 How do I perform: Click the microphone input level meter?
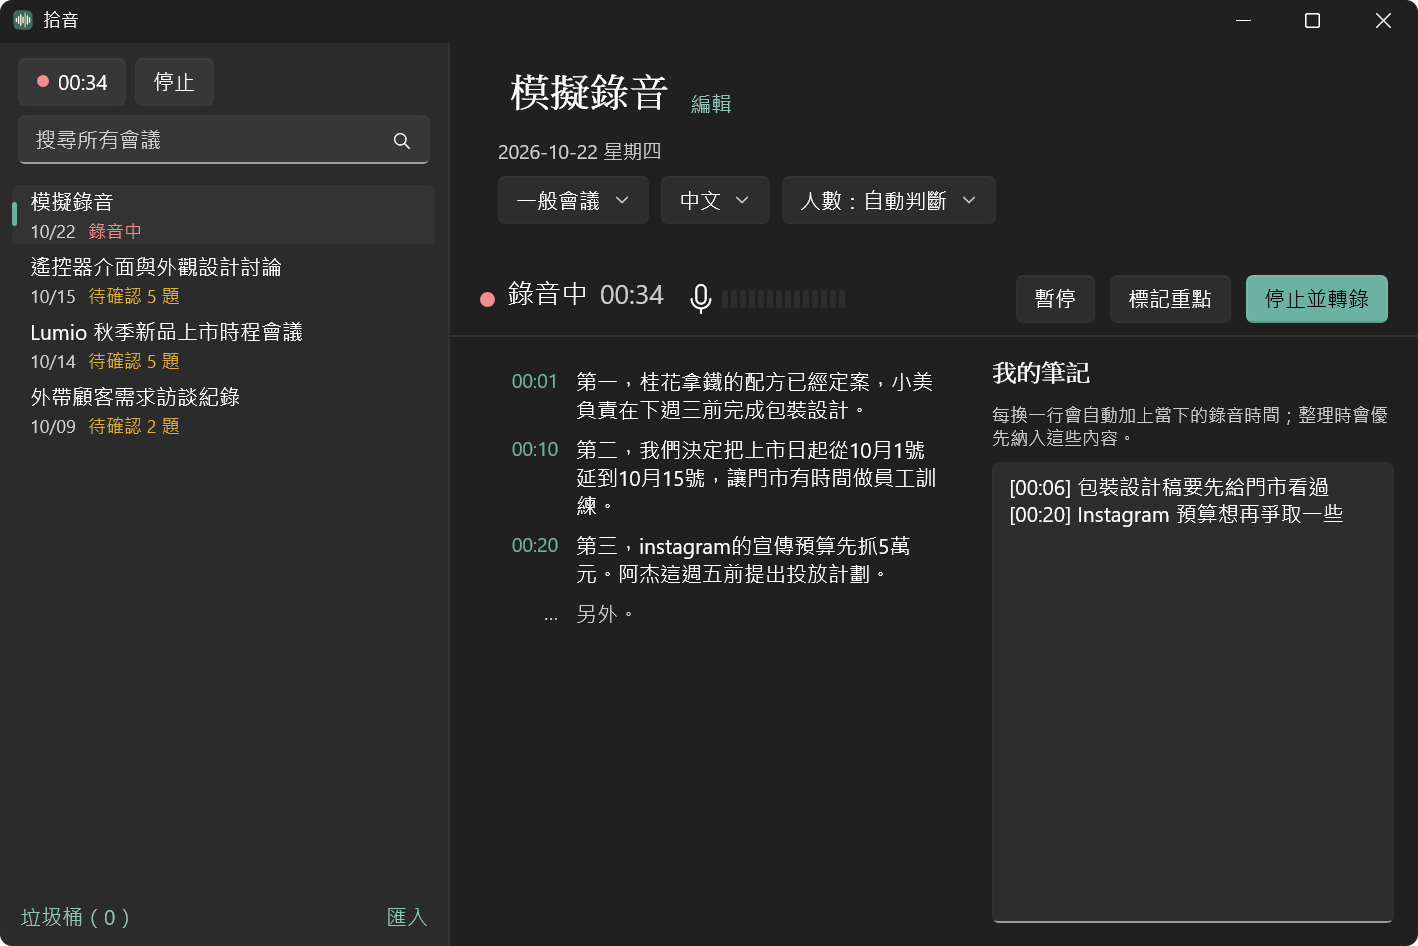tap(784, 298)
